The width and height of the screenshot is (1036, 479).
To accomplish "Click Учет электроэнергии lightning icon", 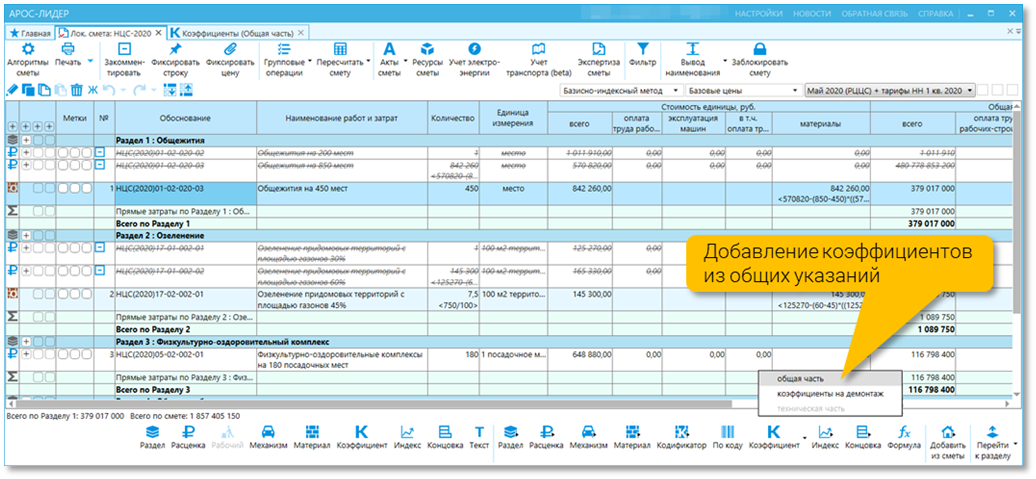I will pos(474,49).
